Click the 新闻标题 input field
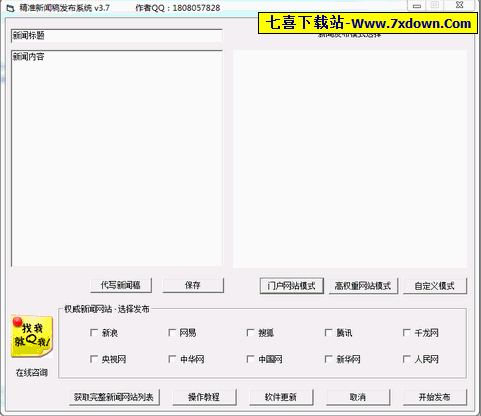 [x=117, y=36]
